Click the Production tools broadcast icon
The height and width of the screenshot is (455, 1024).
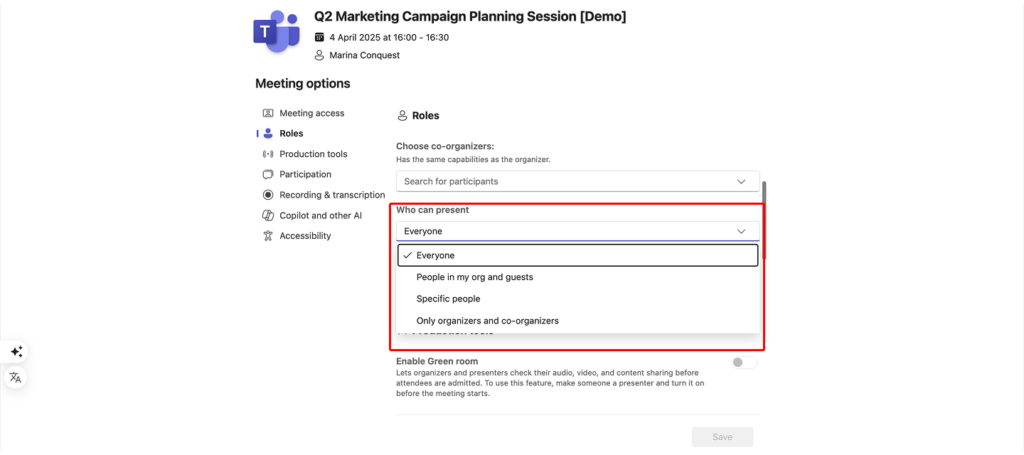(268, 154)
